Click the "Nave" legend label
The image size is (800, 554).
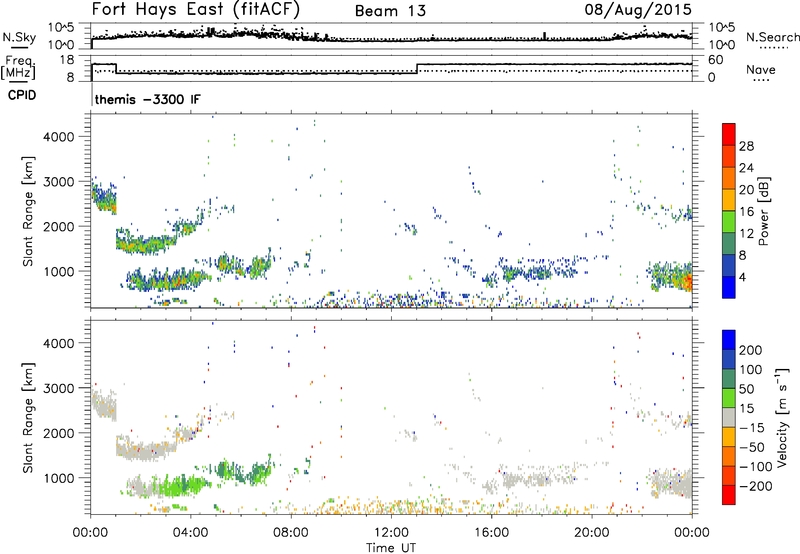(761, 70)
